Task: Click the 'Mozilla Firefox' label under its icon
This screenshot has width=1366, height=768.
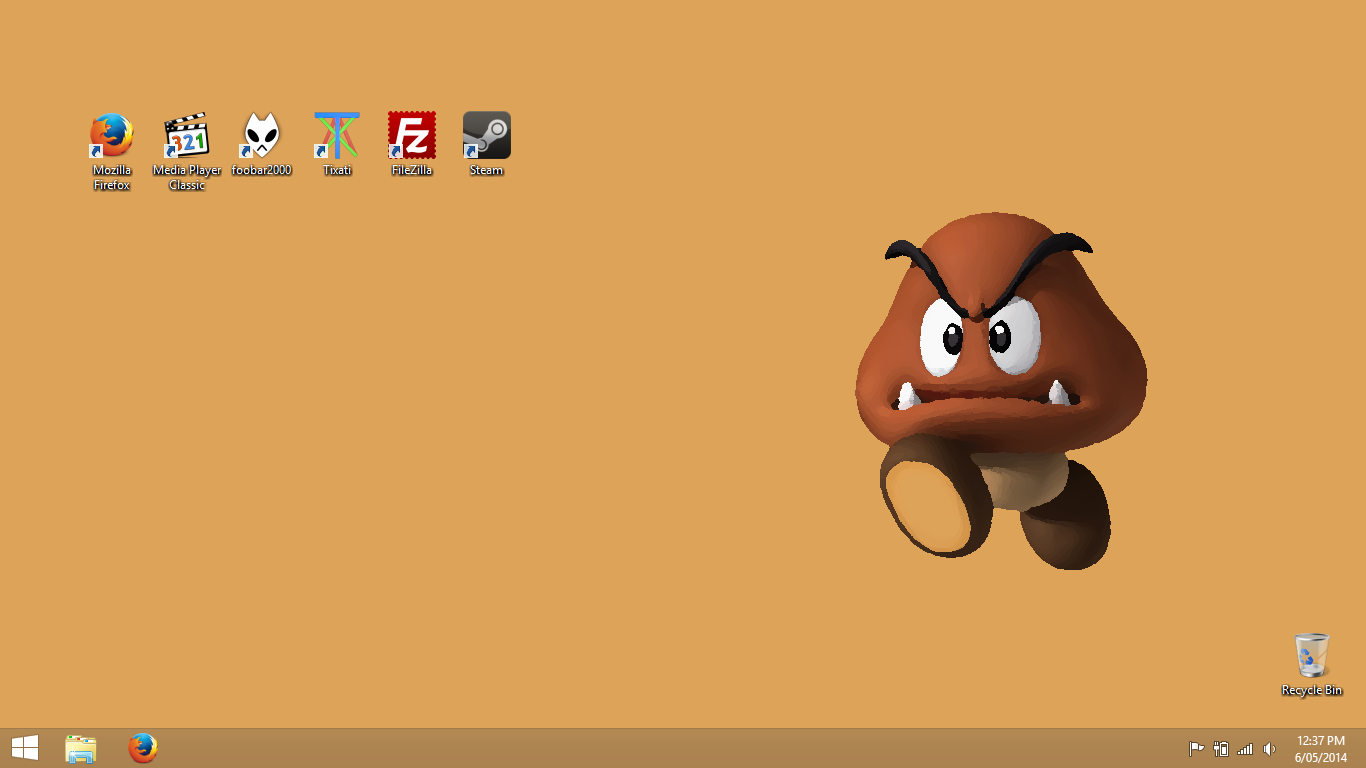Action: pyautogui.click(x=112, y=178)
